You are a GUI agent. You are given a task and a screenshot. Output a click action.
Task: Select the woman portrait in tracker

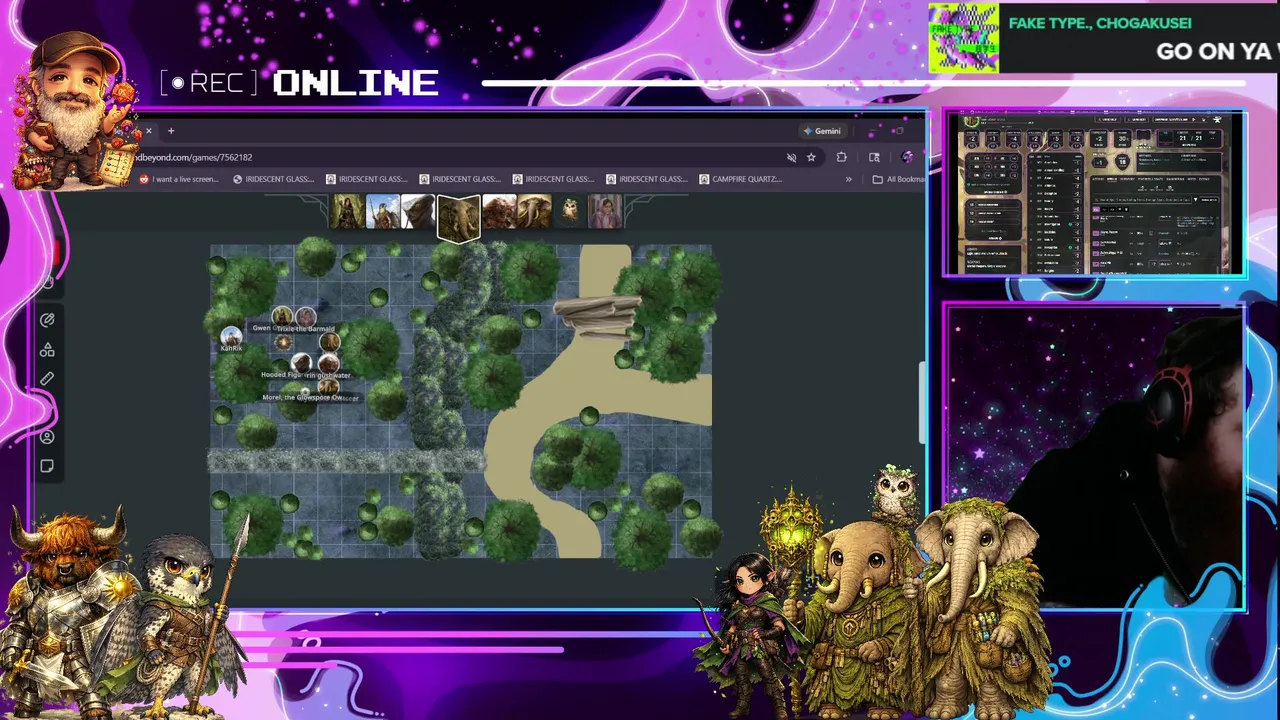coord(605,211)
